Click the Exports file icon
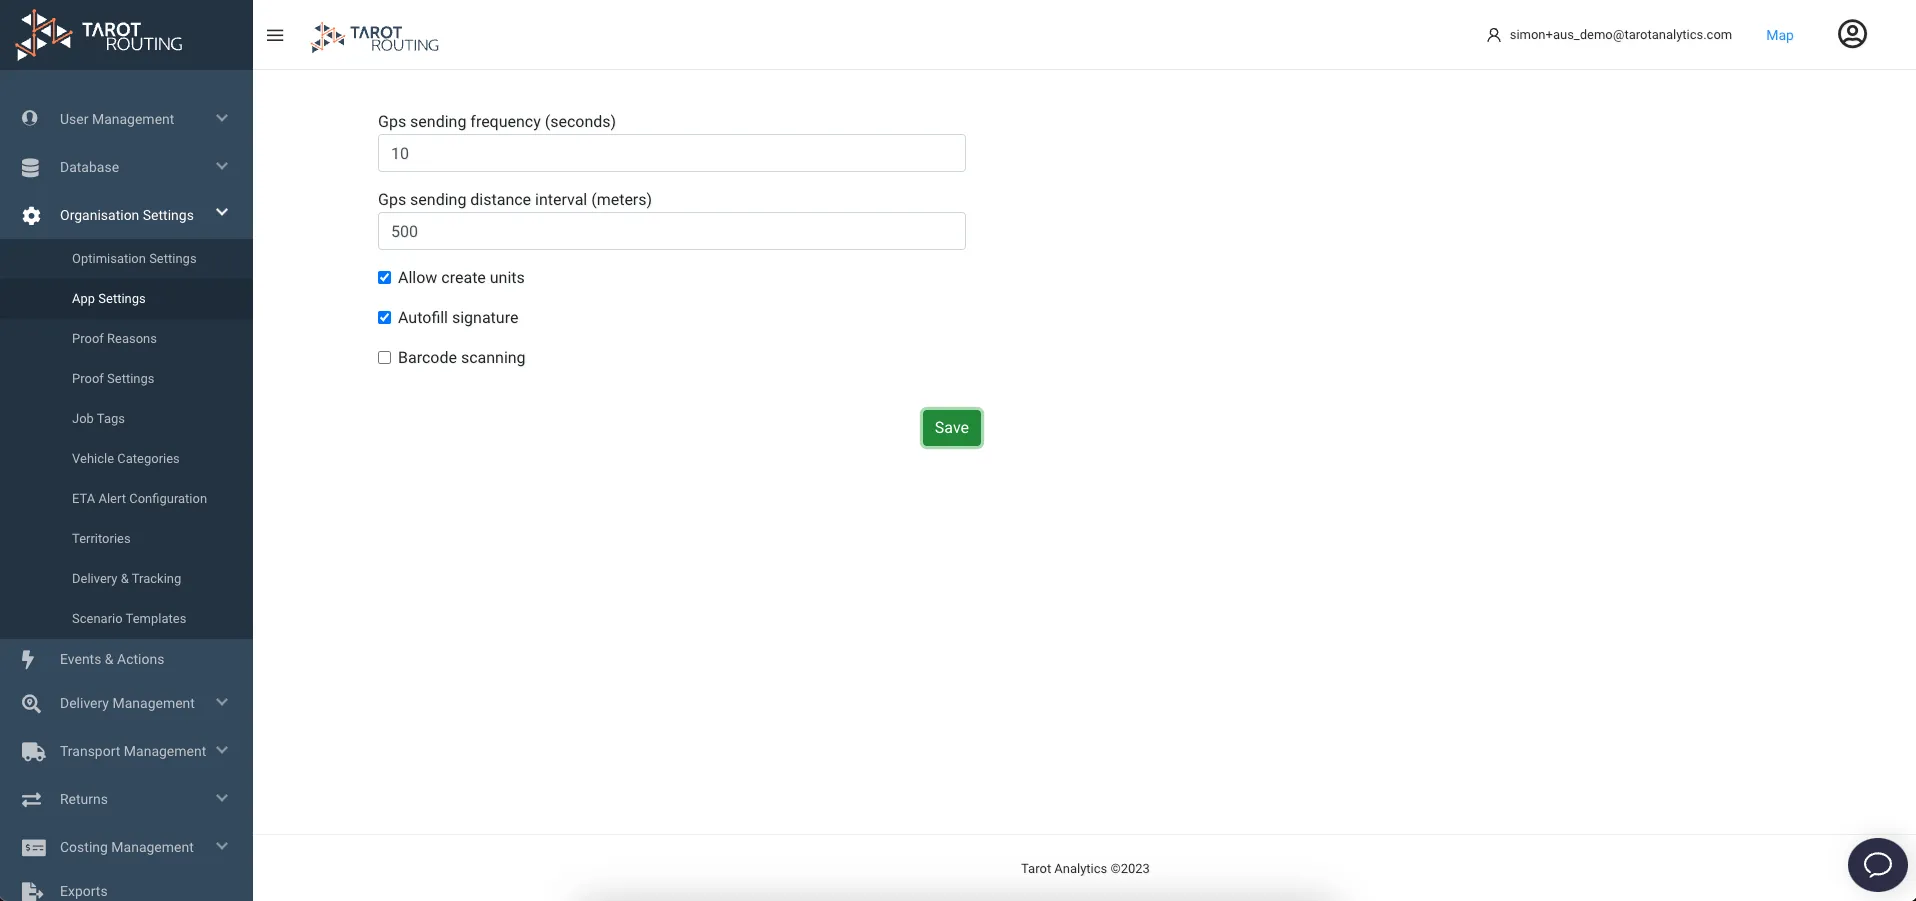Image resolution: width=1916 pixels, height=901 pixels. pos(32,891)
